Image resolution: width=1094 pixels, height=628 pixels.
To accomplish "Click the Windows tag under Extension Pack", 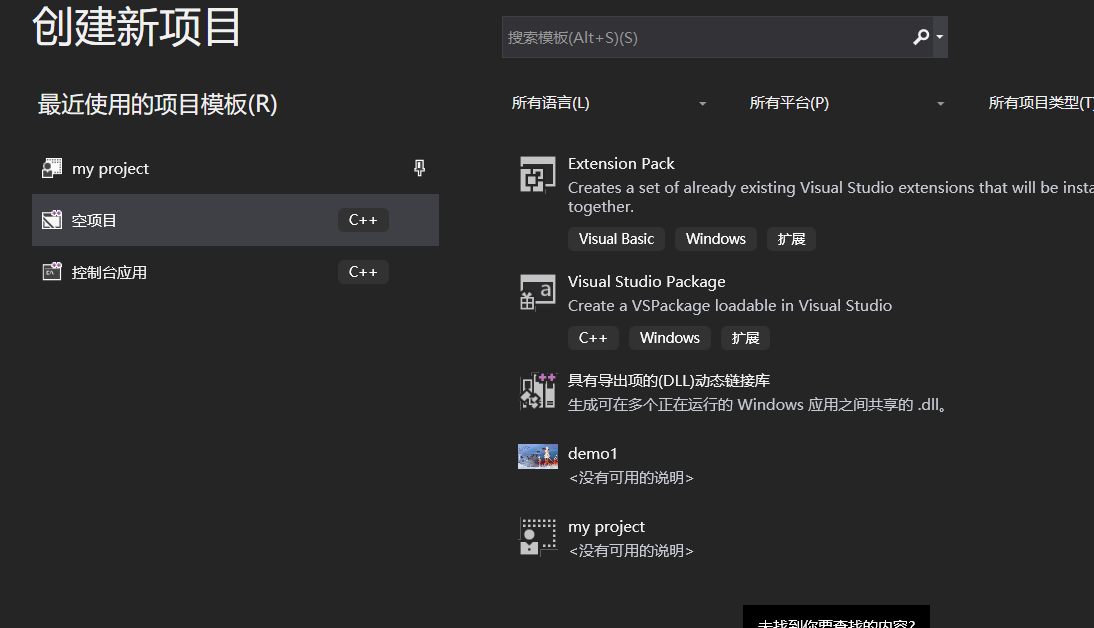I will pyautogui.click(x=716, y=239).
